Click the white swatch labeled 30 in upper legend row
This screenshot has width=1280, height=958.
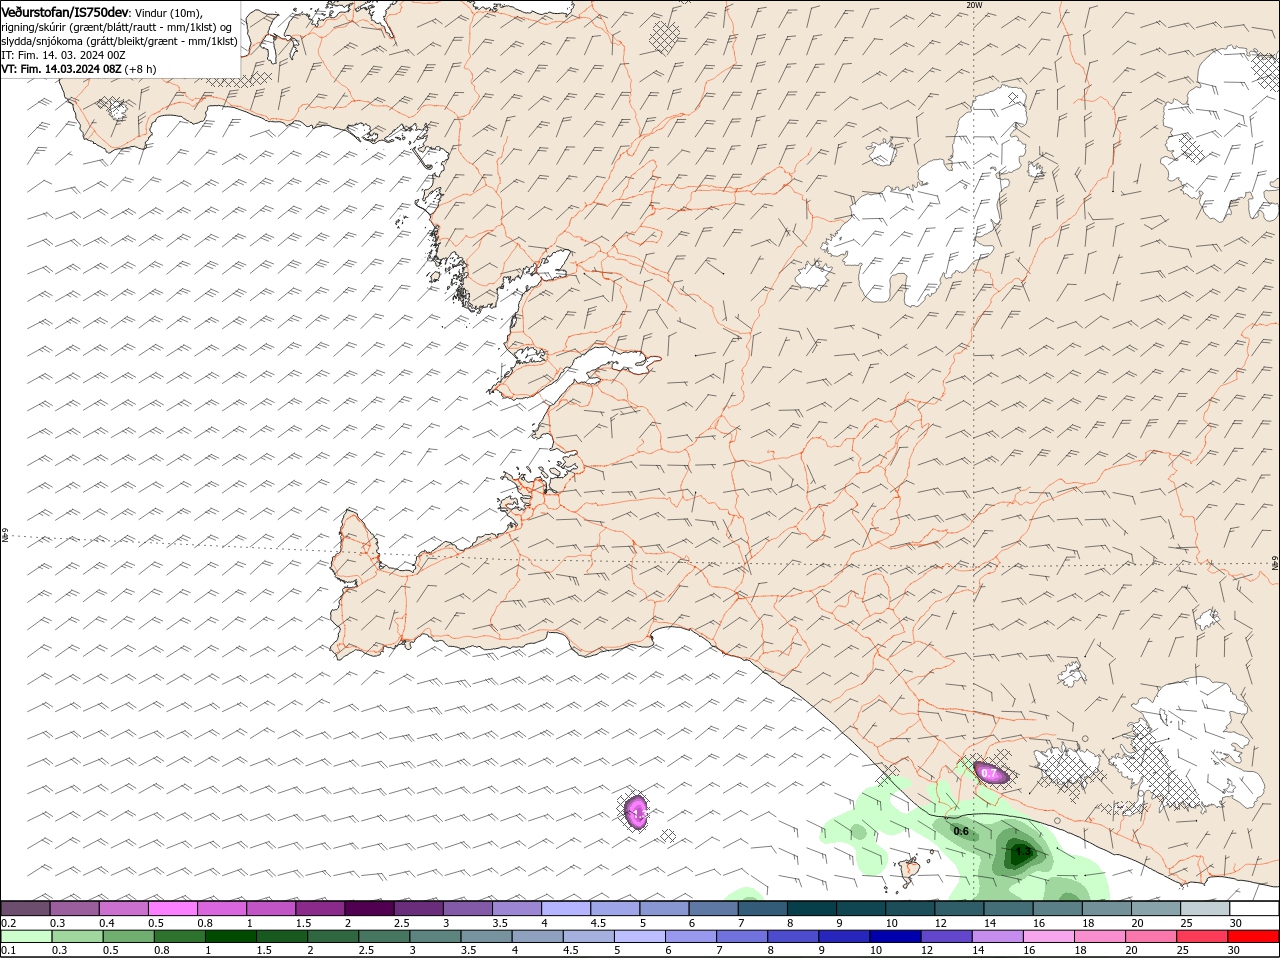[x=1255, y=908]
